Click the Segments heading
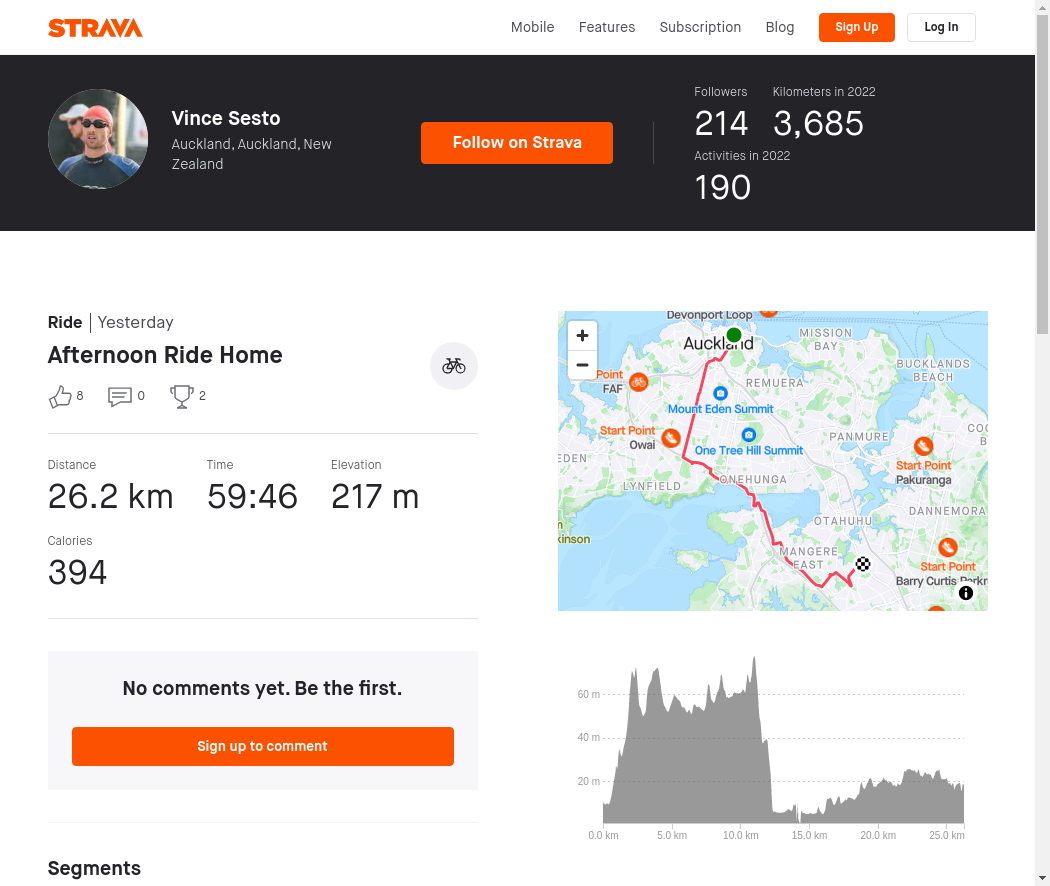The height and width of the screenshot is (886, 1050). 94,868
